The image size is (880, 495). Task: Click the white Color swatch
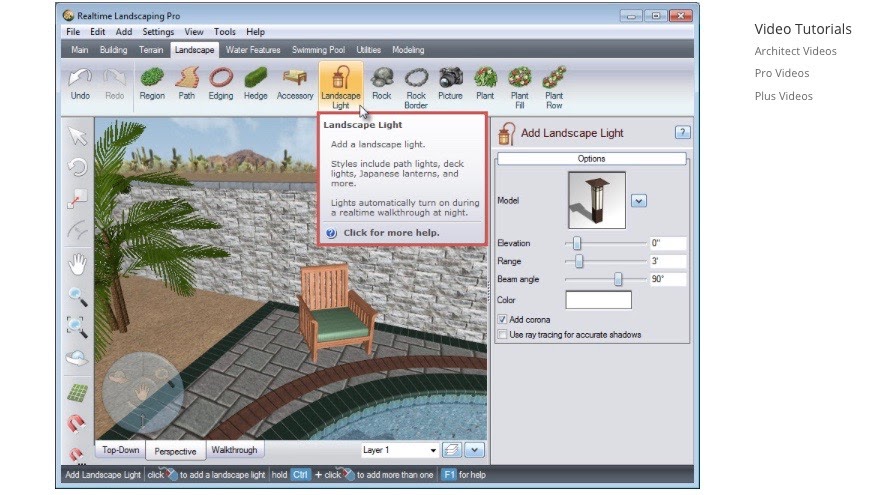click(598, 300)
